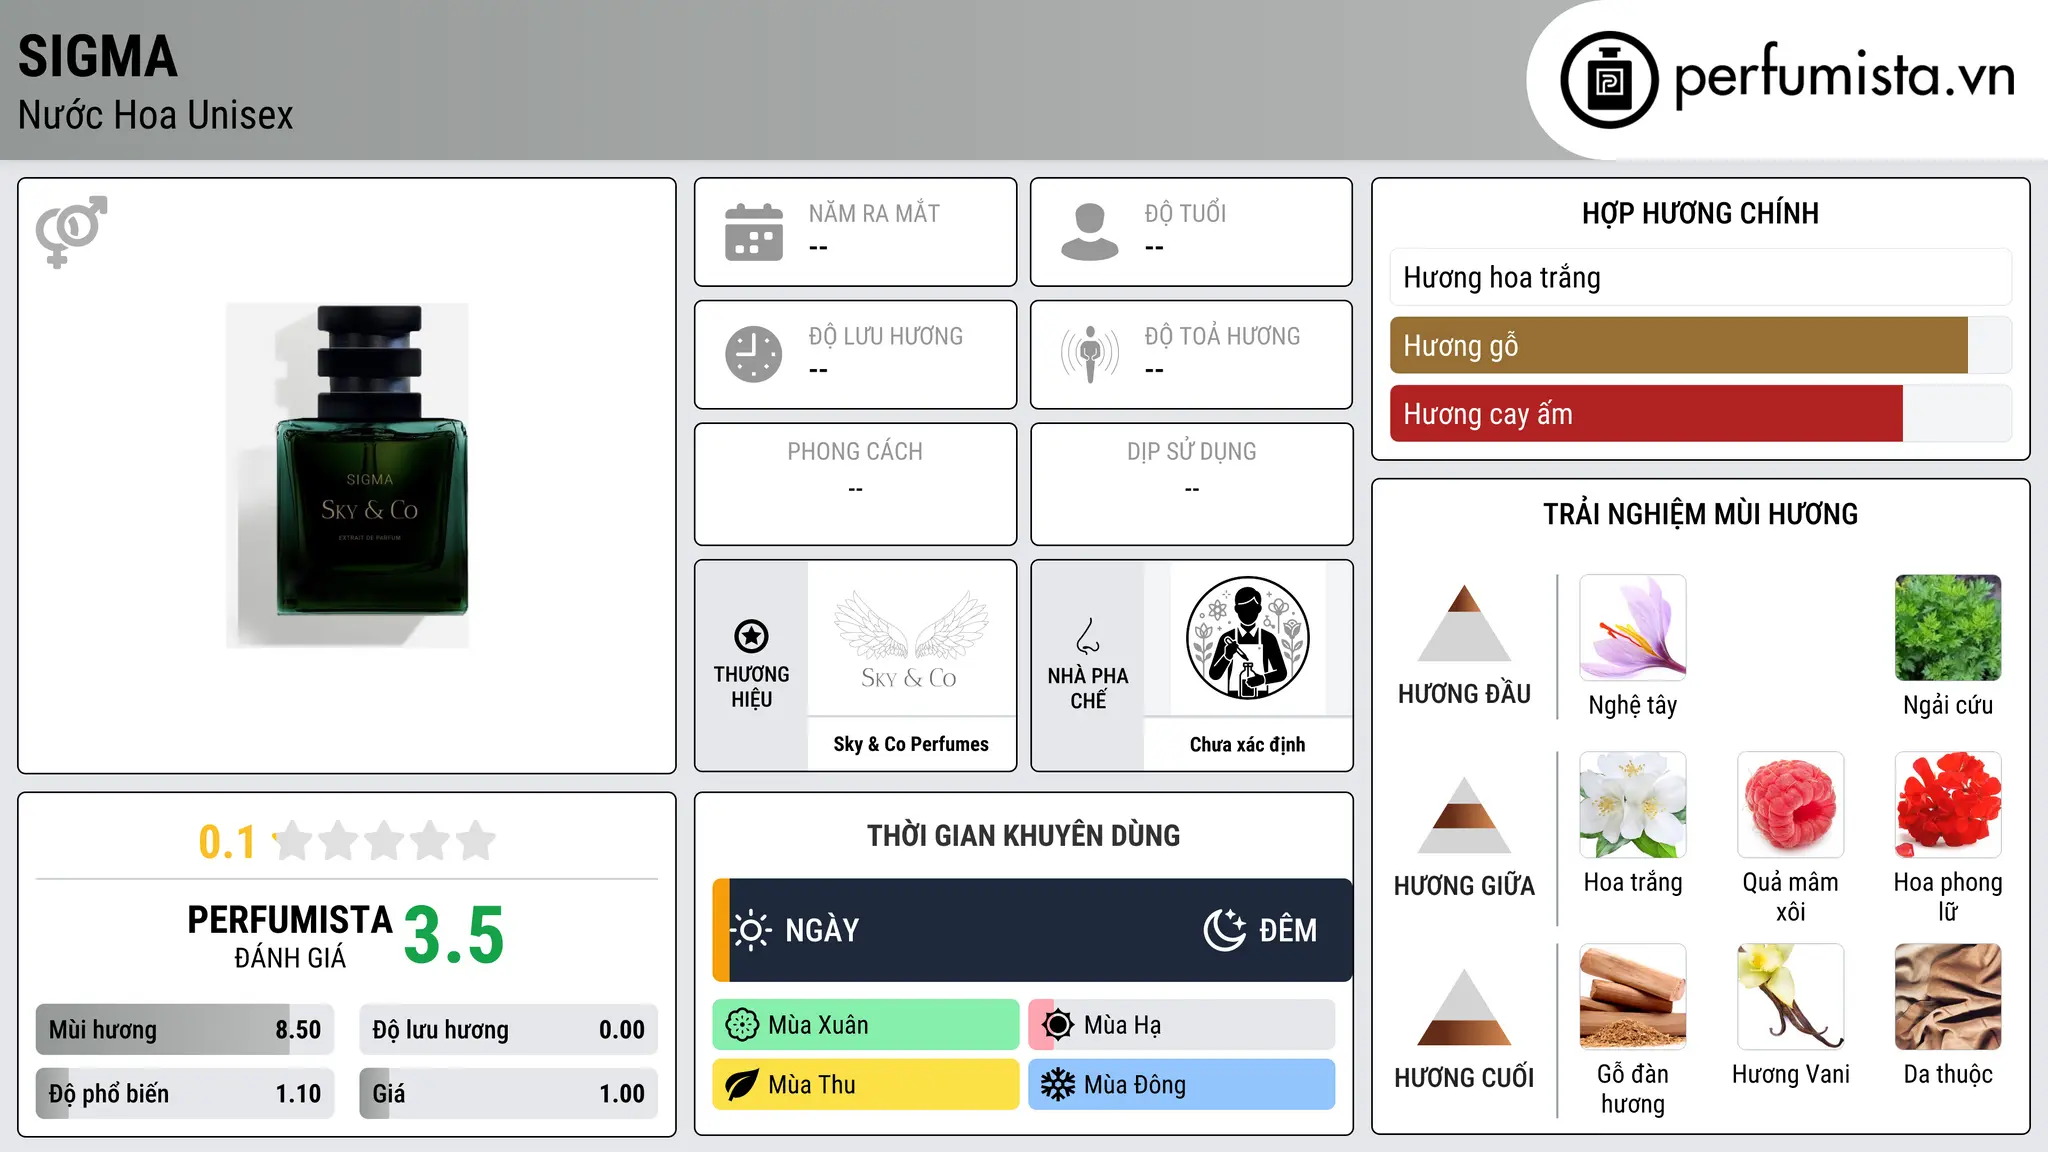Click the 0.1 user rating value
The width and height of the screenshot is (2048, 1152).
click(227, 842)
